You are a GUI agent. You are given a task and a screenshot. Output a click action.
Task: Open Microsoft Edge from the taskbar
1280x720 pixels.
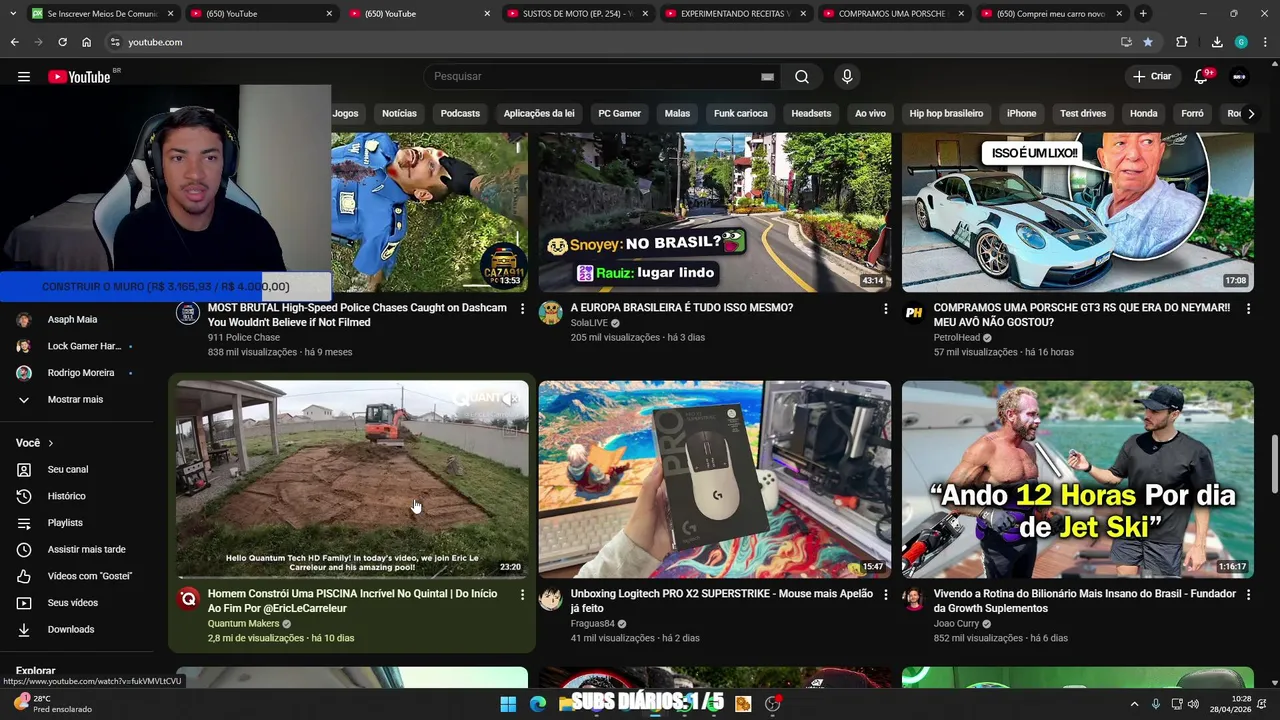538,704
